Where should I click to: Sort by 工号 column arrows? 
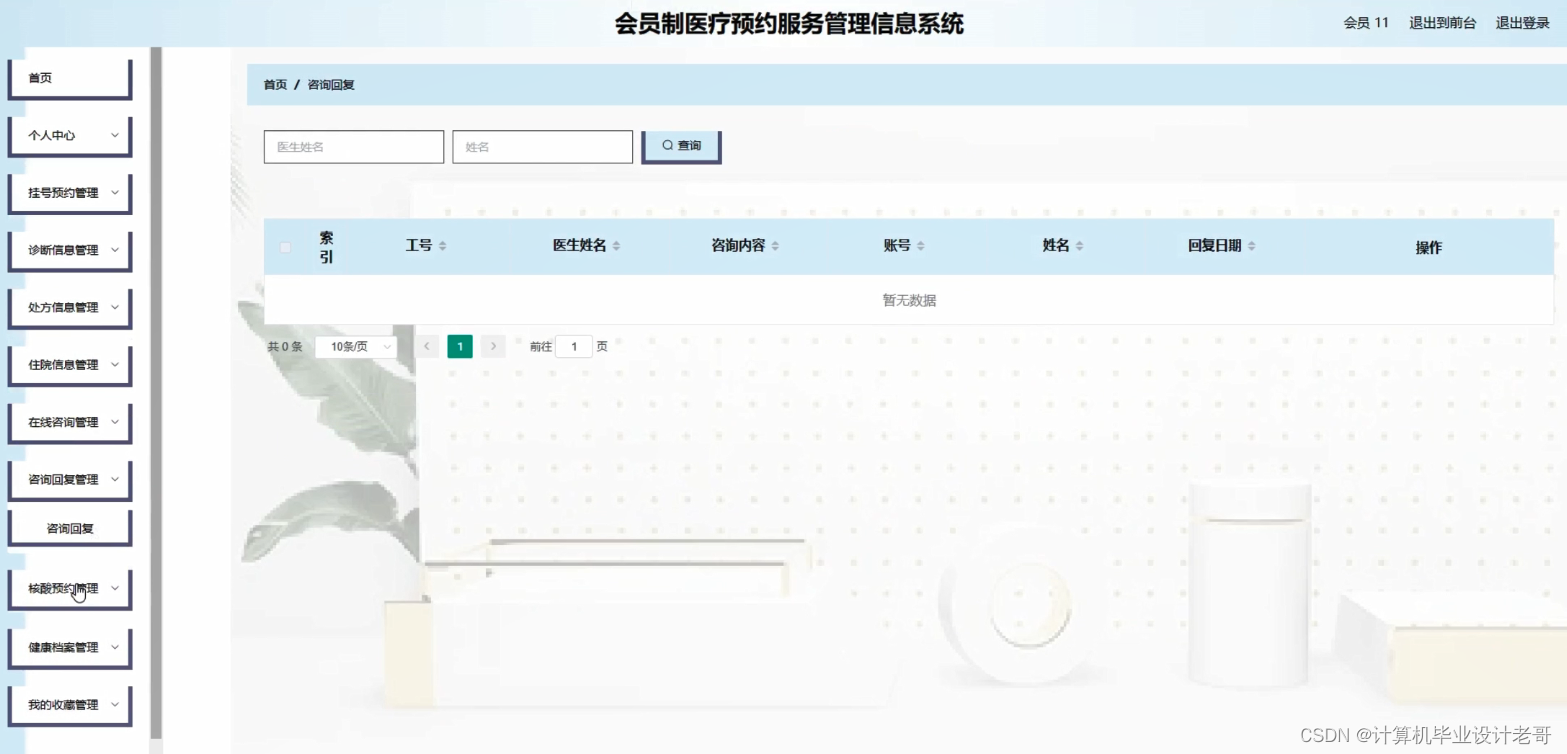point(442,246)
